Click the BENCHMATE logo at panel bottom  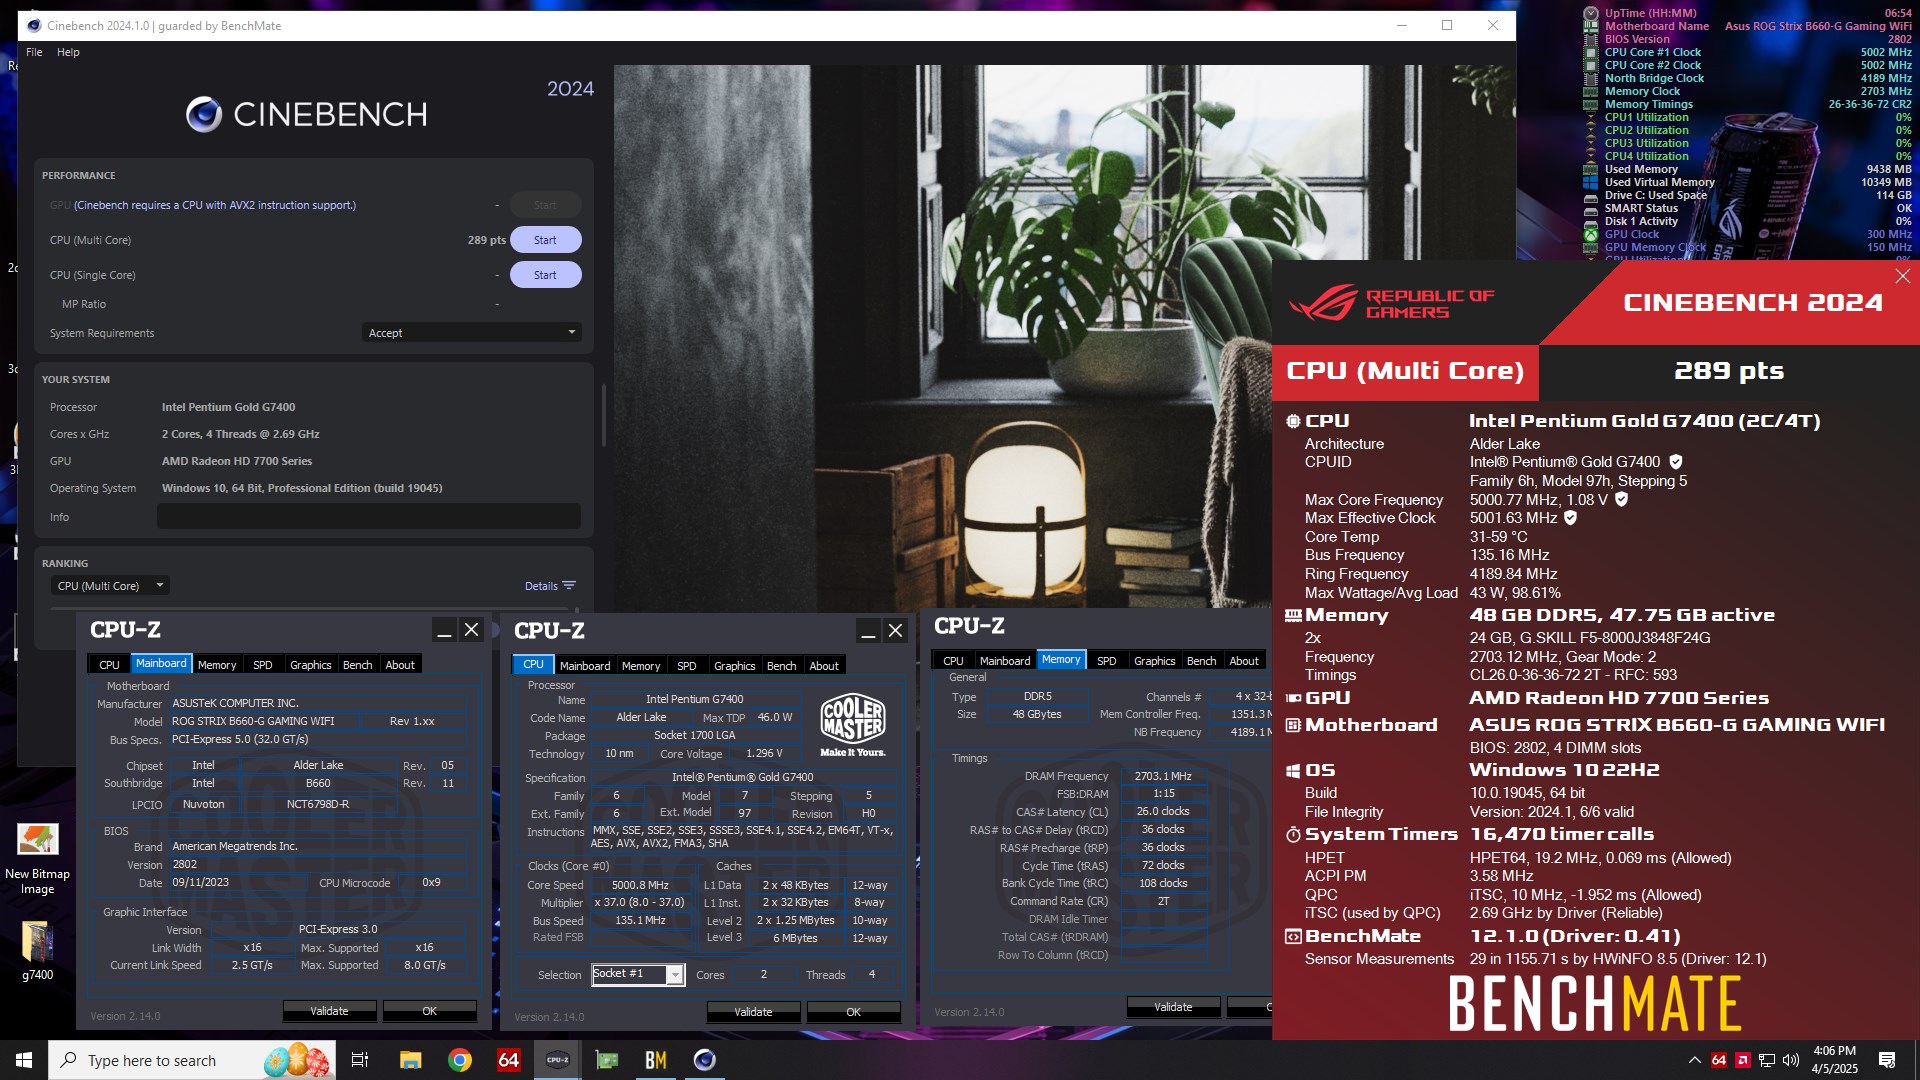tap(1595, 1004)
